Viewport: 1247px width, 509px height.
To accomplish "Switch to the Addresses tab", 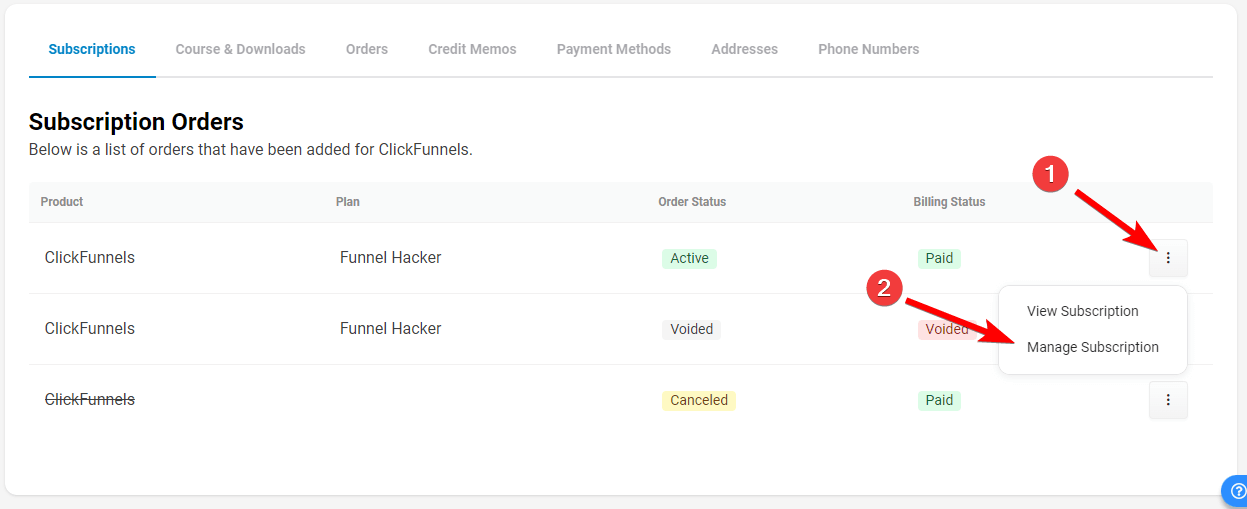I will tap(744, 49).
